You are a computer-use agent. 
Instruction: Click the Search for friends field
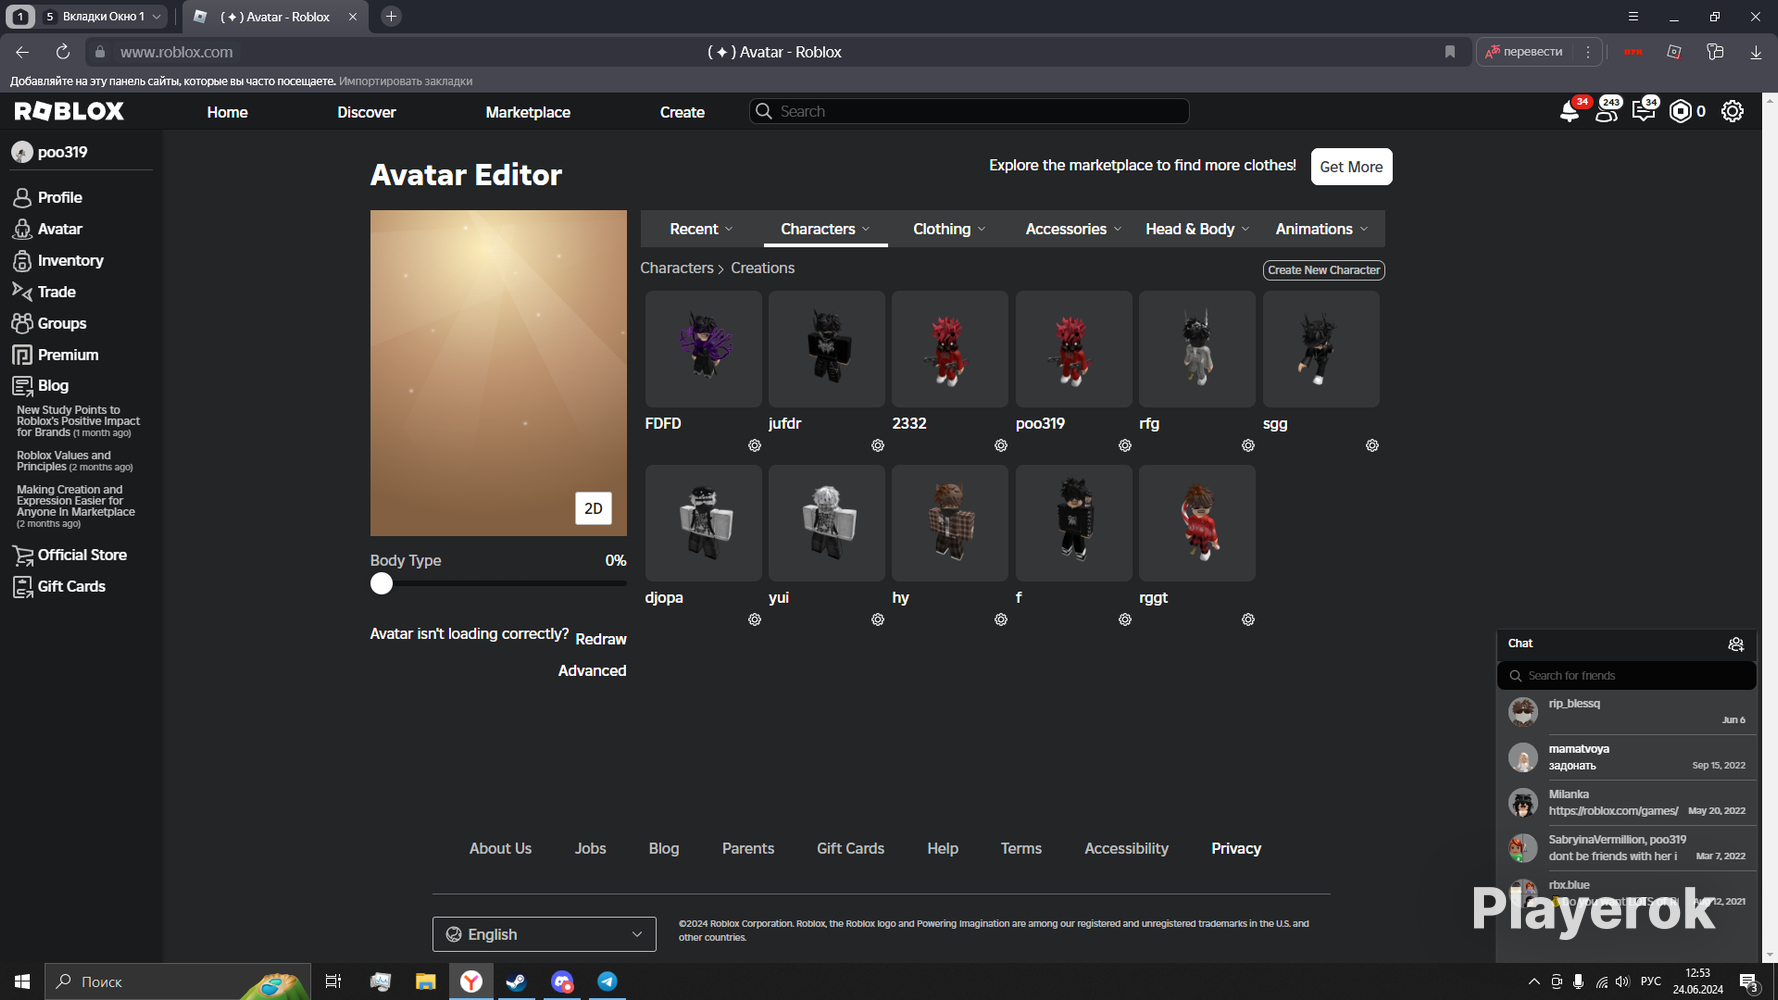(1627, 676)
